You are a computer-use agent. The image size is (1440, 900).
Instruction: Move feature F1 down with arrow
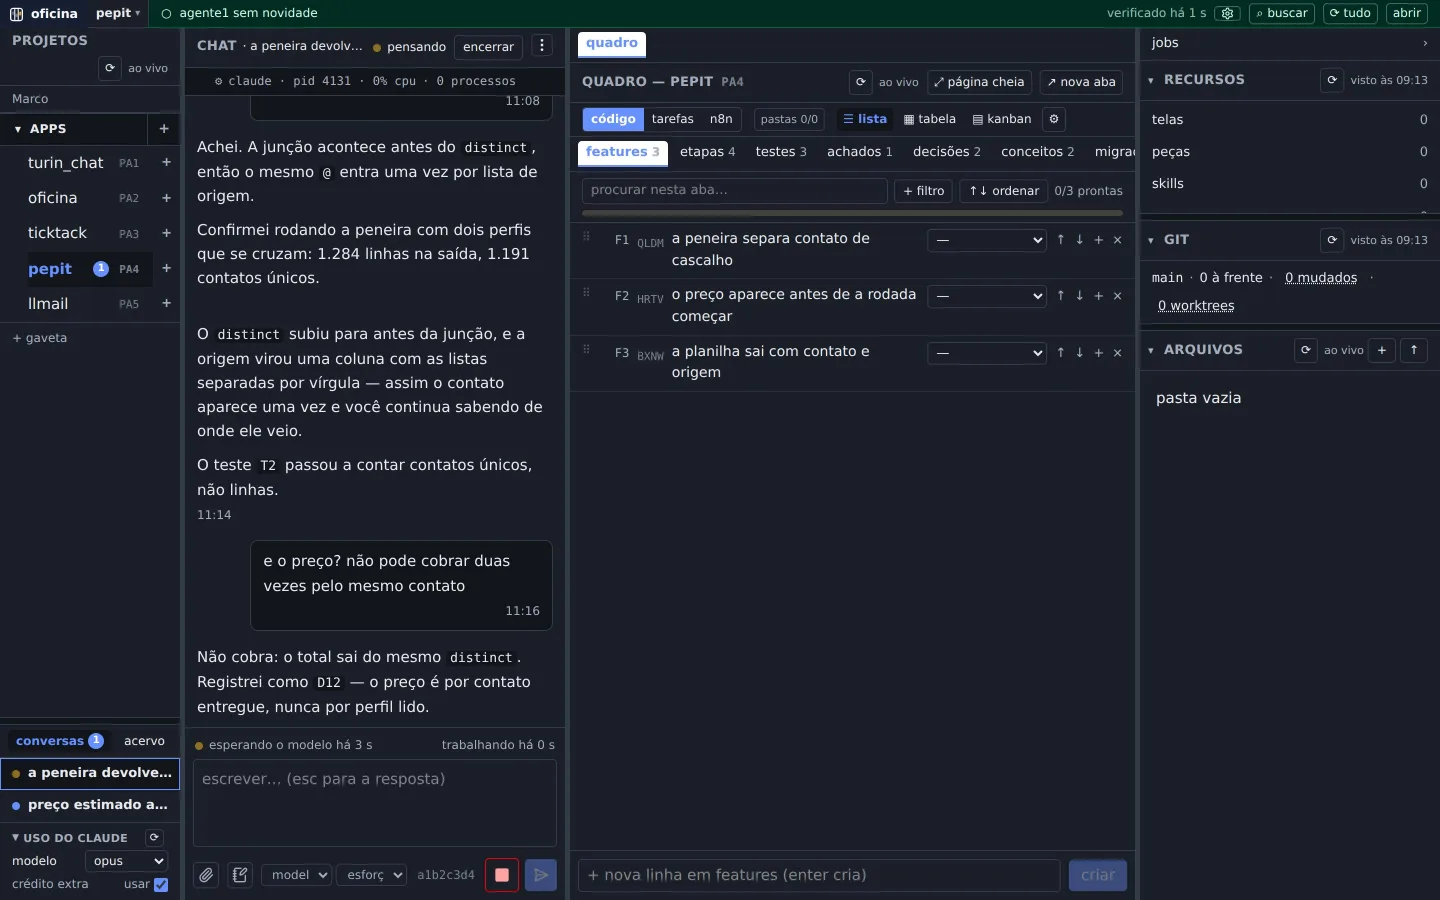pos(1080,240)
